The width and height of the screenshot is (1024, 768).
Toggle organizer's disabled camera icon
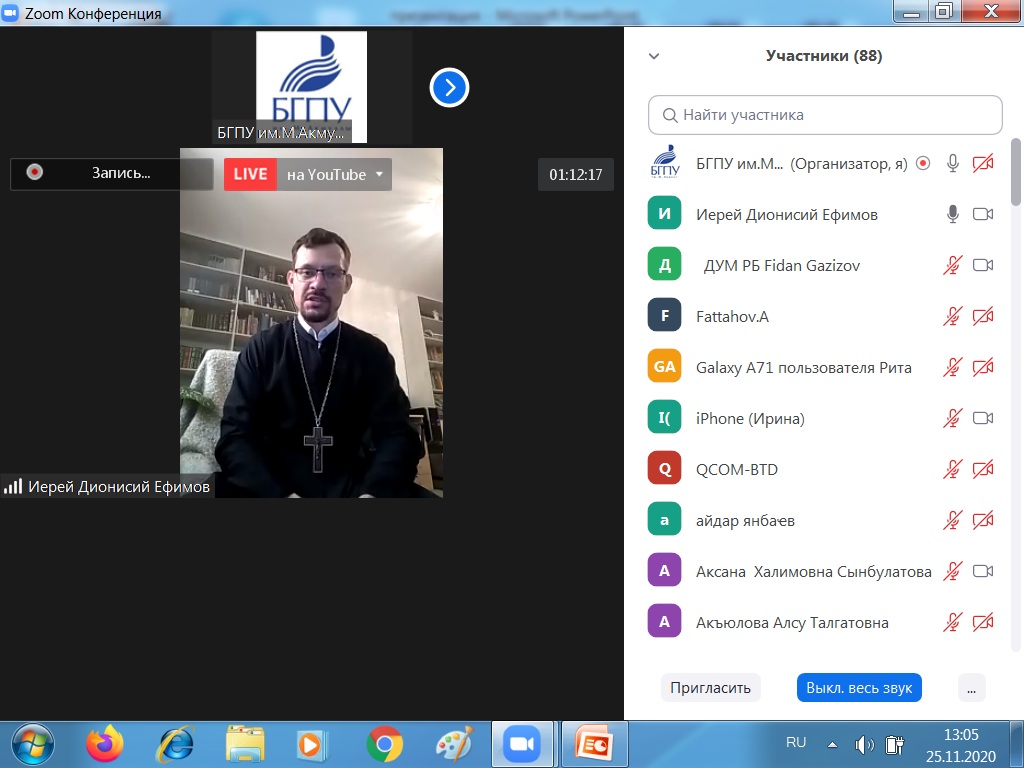tap(983, 163)
